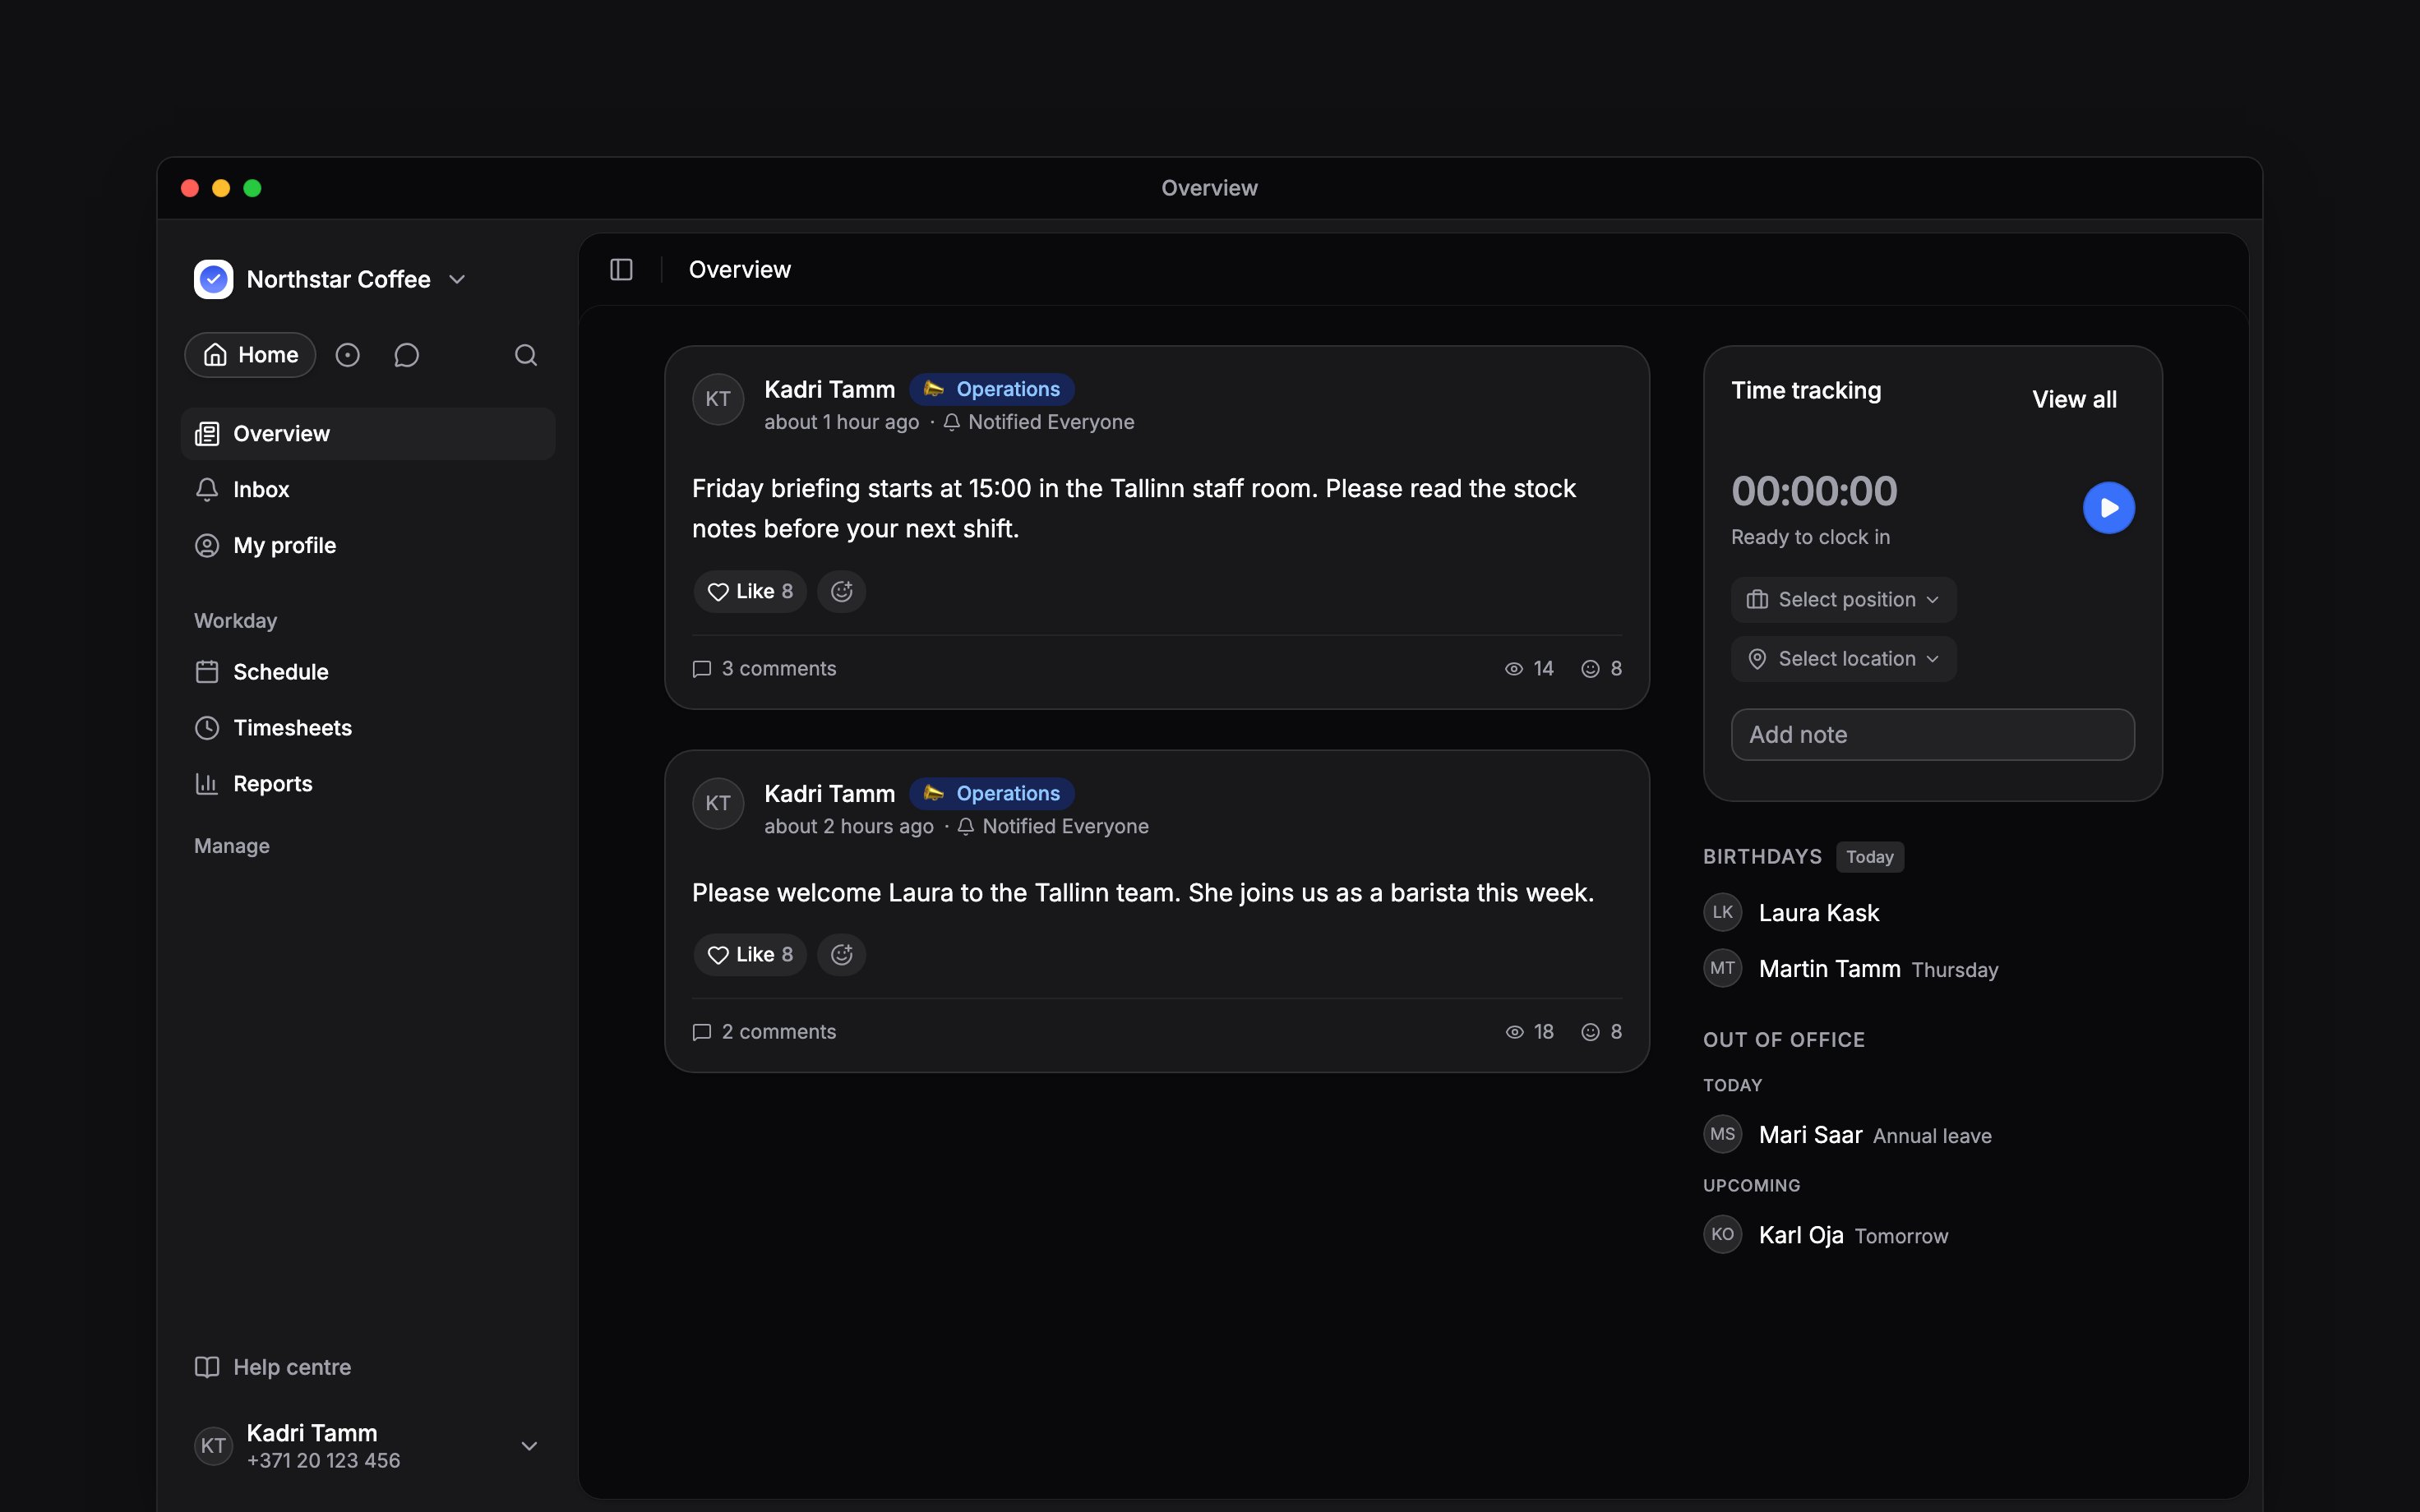This screenshot has height=1512, width=2420.
Task: Click the Today badge beside Birthdays
Action: (1869, 857)
